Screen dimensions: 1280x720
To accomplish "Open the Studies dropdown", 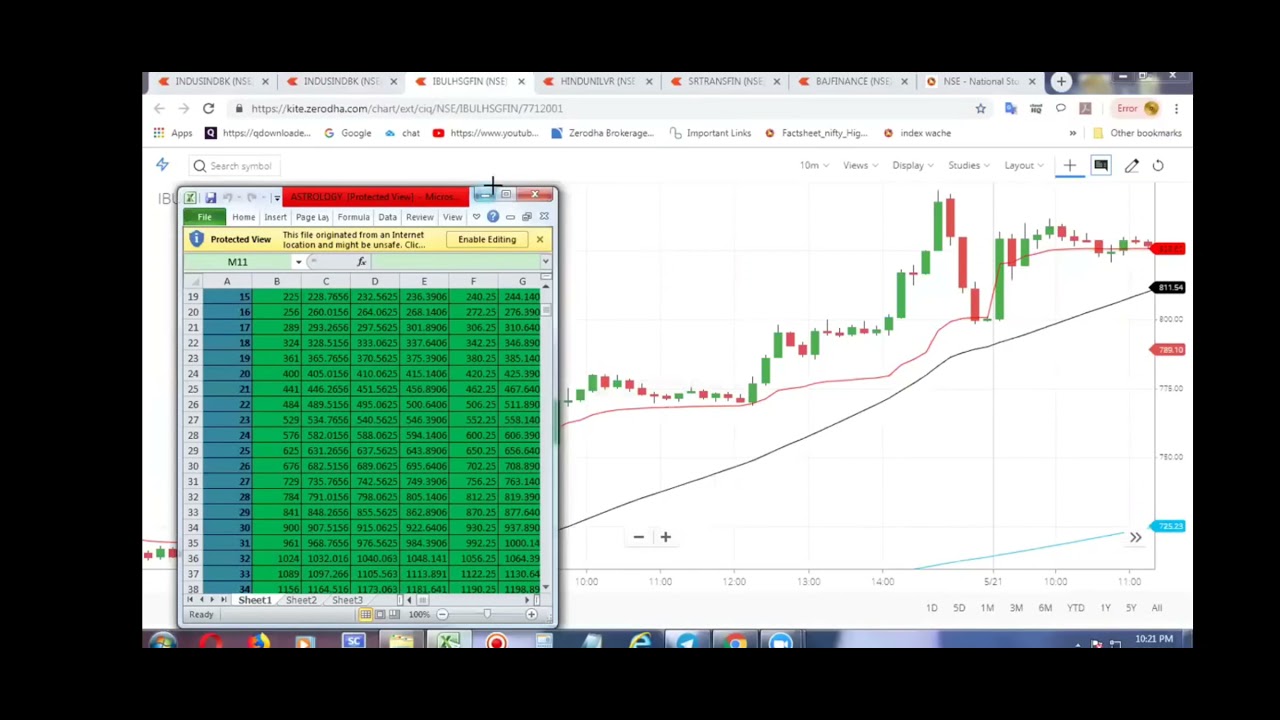I will pos(968,165).
